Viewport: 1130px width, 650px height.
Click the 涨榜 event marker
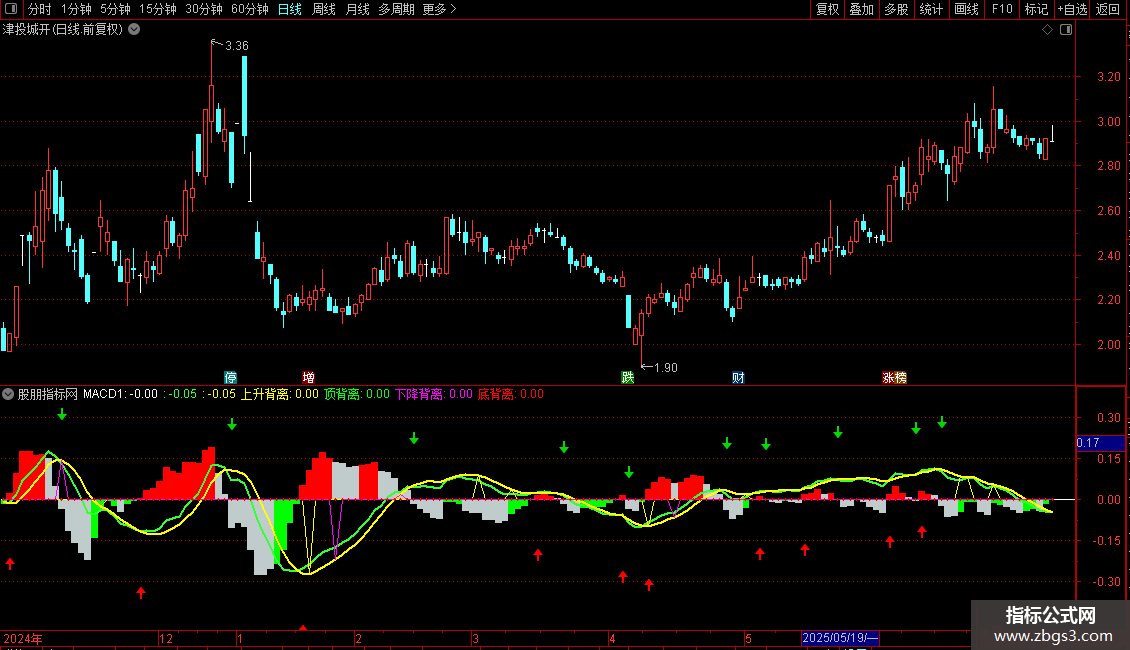894,378
